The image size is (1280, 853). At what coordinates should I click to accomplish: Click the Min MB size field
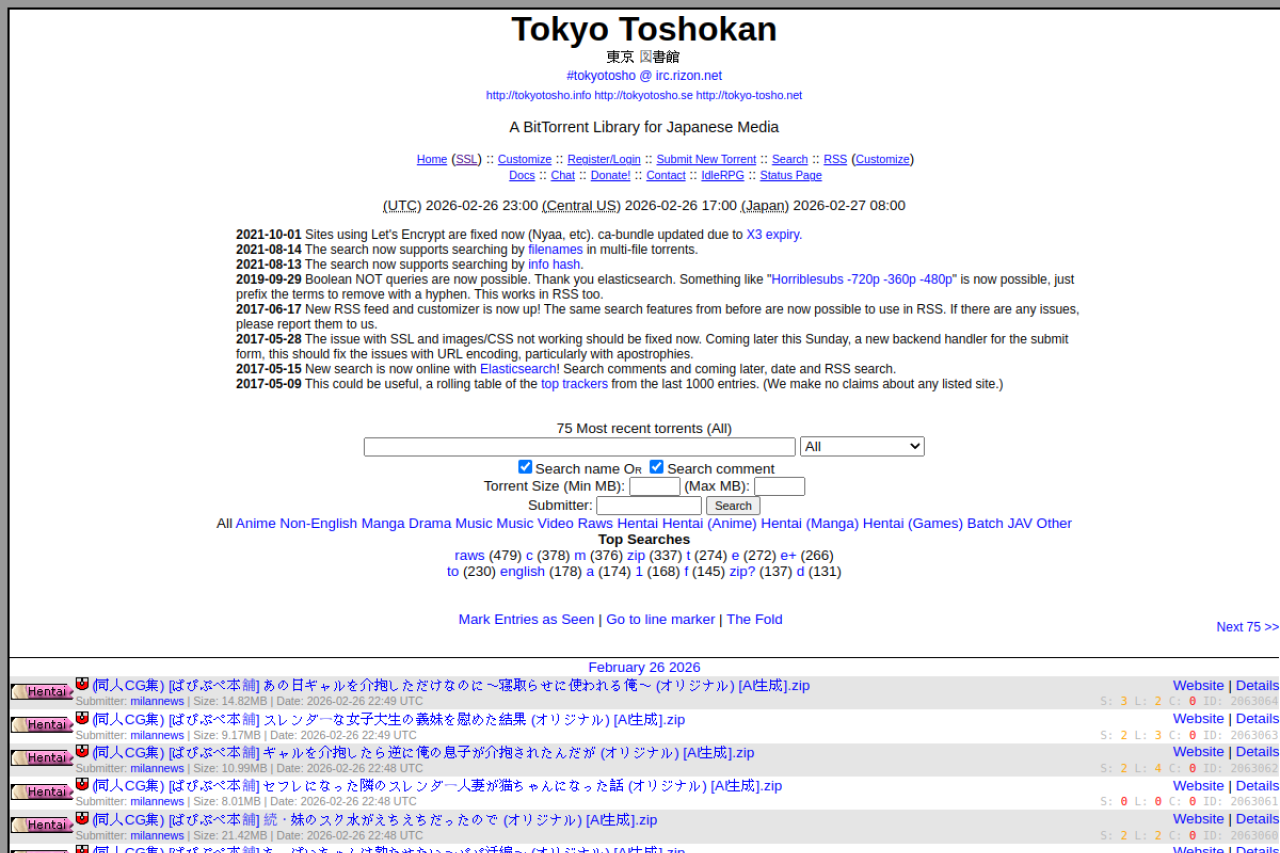point(654,486)
